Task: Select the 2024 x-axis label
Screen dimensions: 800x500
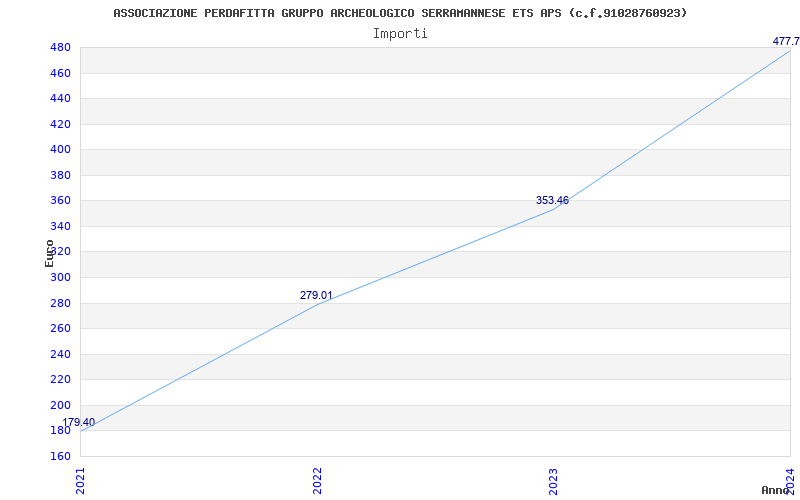Action: [x=790, y=481]
